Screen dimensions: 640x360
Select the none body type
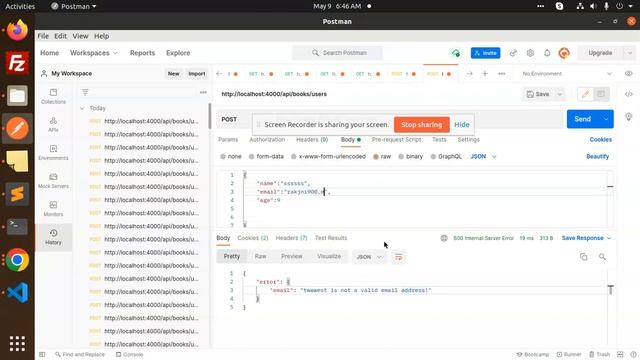[x=231, y=156]
